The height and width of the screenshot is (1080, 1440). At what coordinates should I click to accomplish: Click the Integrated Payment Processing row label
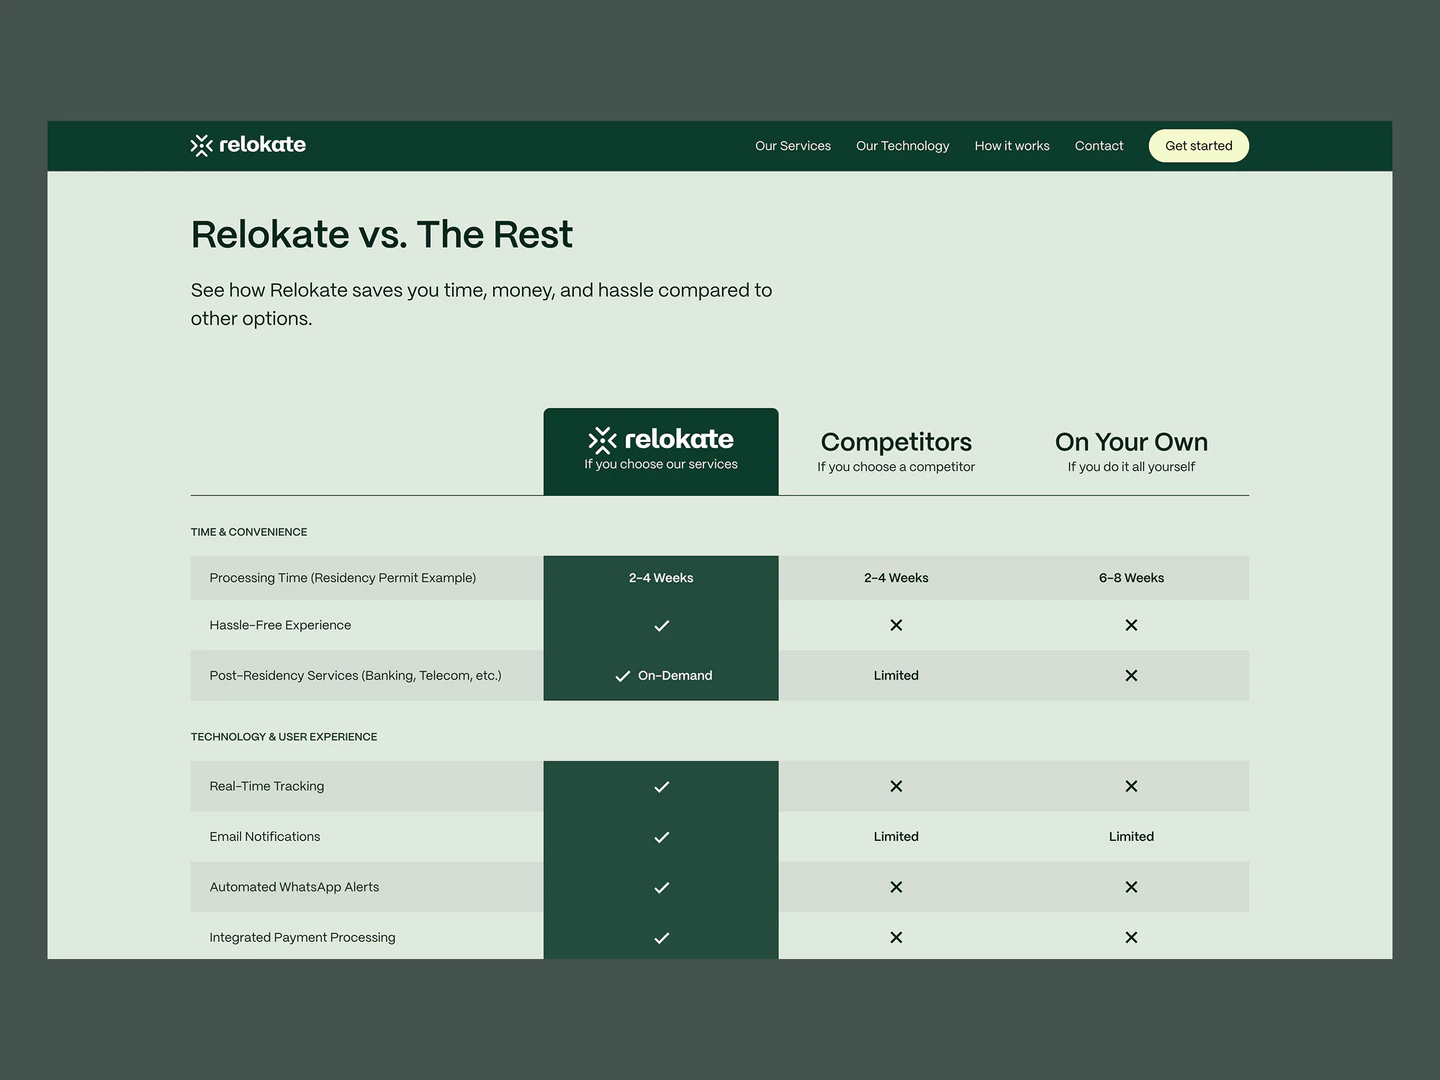click(302, 937)
